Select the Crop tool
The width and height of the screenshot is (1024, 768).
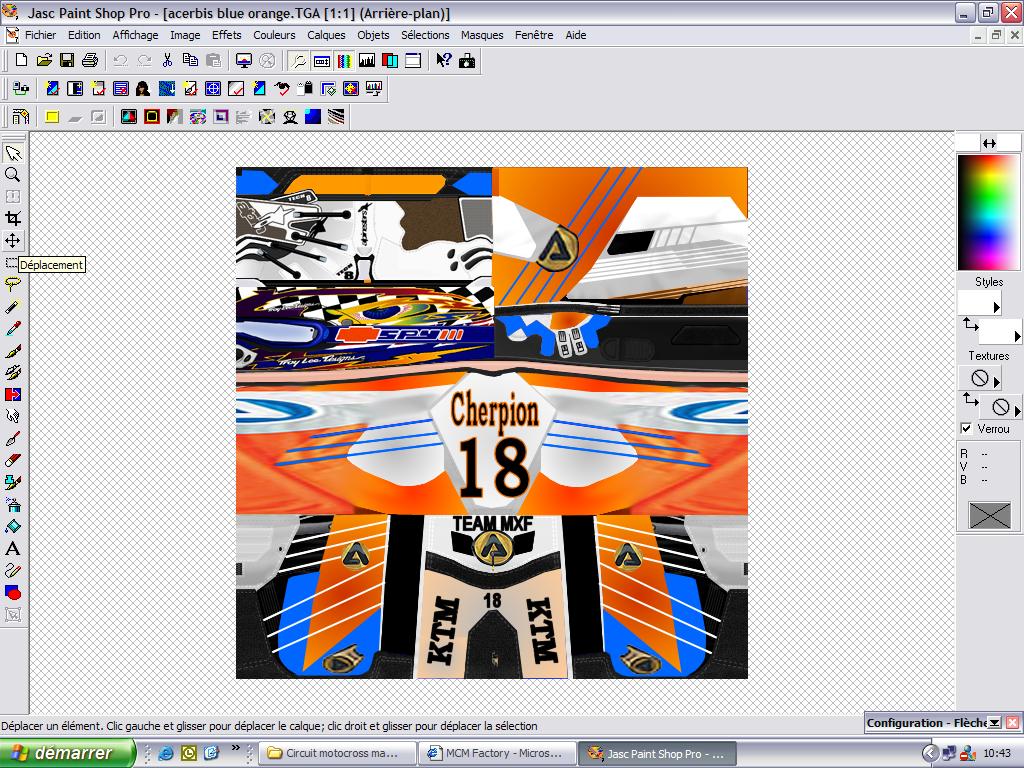(x=13, y=219)
